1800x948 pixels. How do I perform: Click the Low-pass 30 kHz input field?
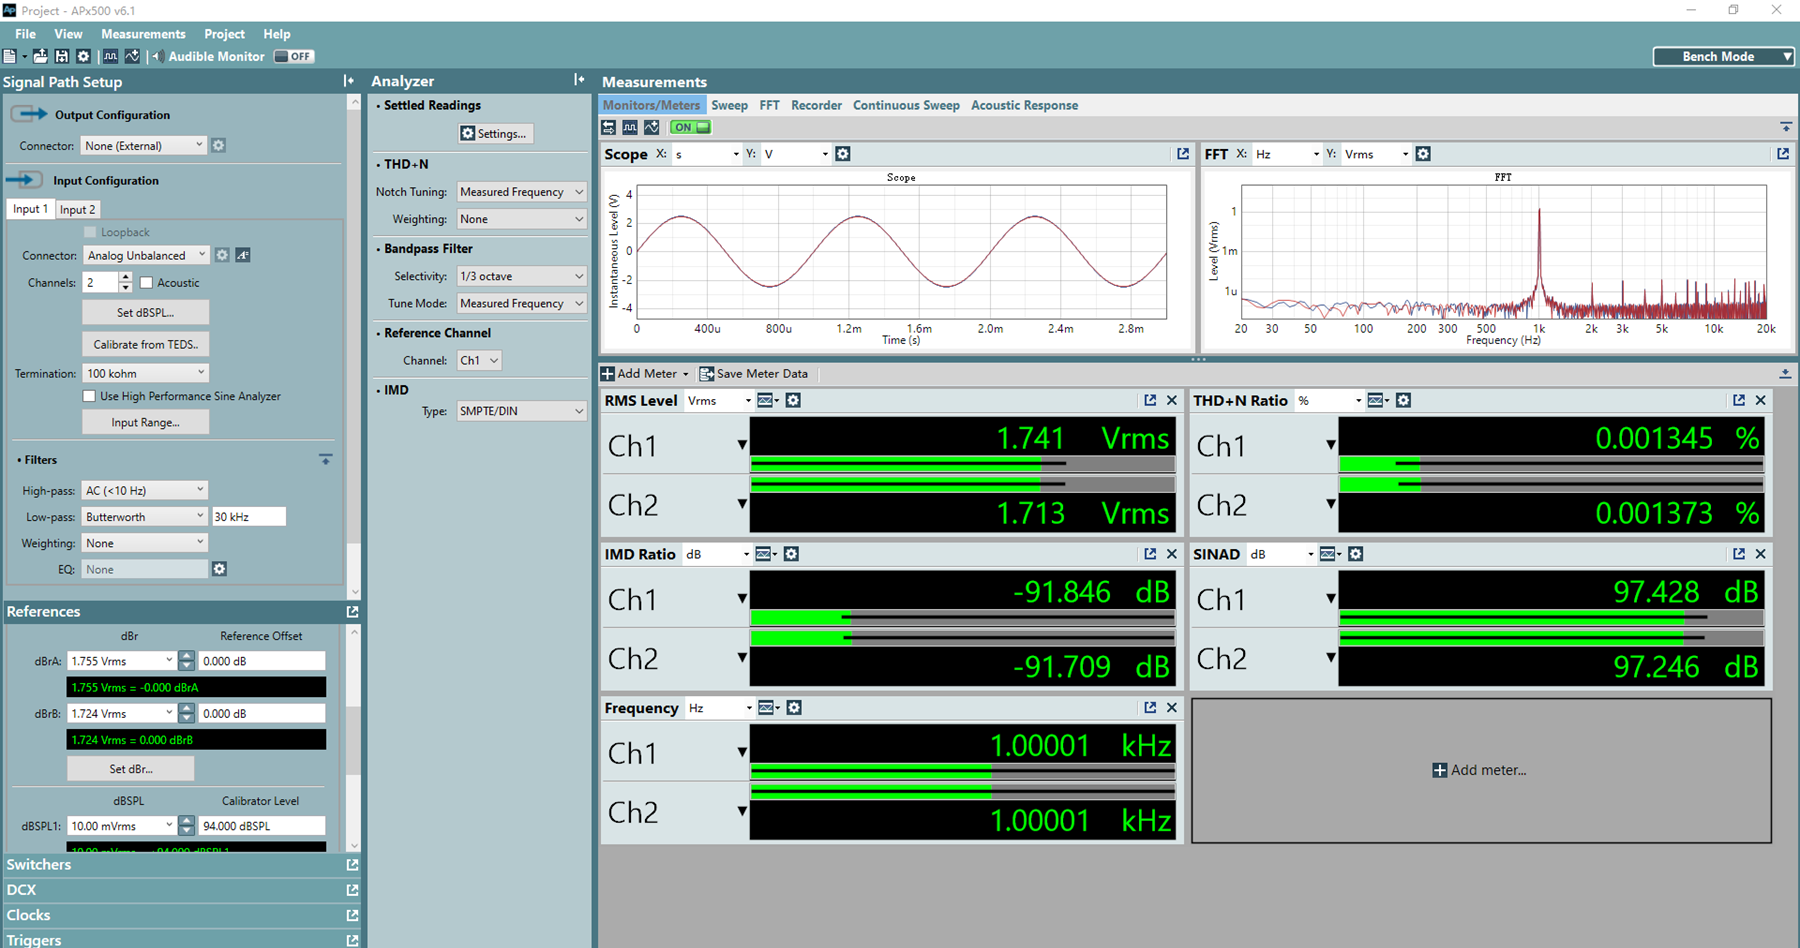tap(249, 517)
